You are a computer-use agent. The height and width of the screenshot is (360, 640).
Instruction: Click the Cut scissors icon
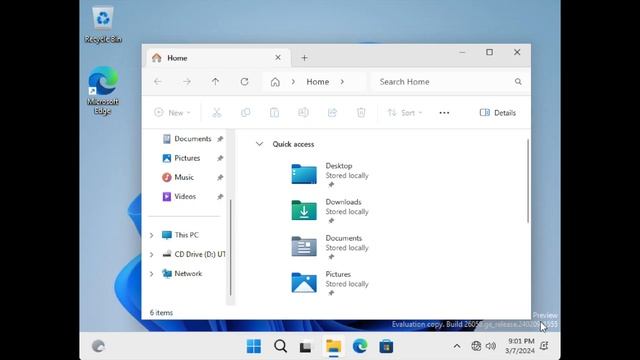click(217, 113)
